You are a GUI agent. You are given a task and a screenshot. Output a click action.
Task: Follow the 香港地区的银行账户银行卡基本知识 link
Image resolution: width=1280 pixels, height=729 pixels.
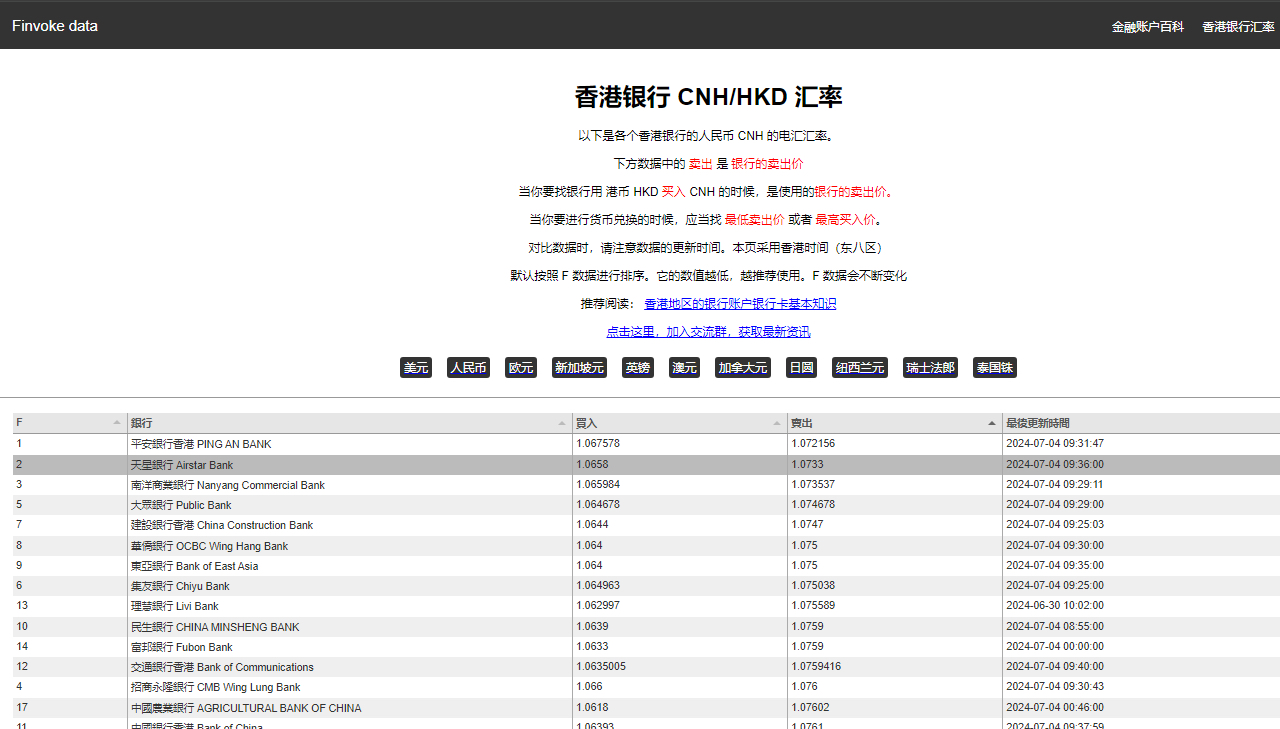click(x=740, y=304)
